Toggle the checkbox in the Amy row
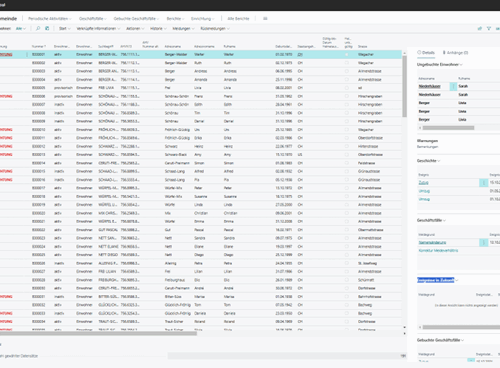 tap(347, 155)
